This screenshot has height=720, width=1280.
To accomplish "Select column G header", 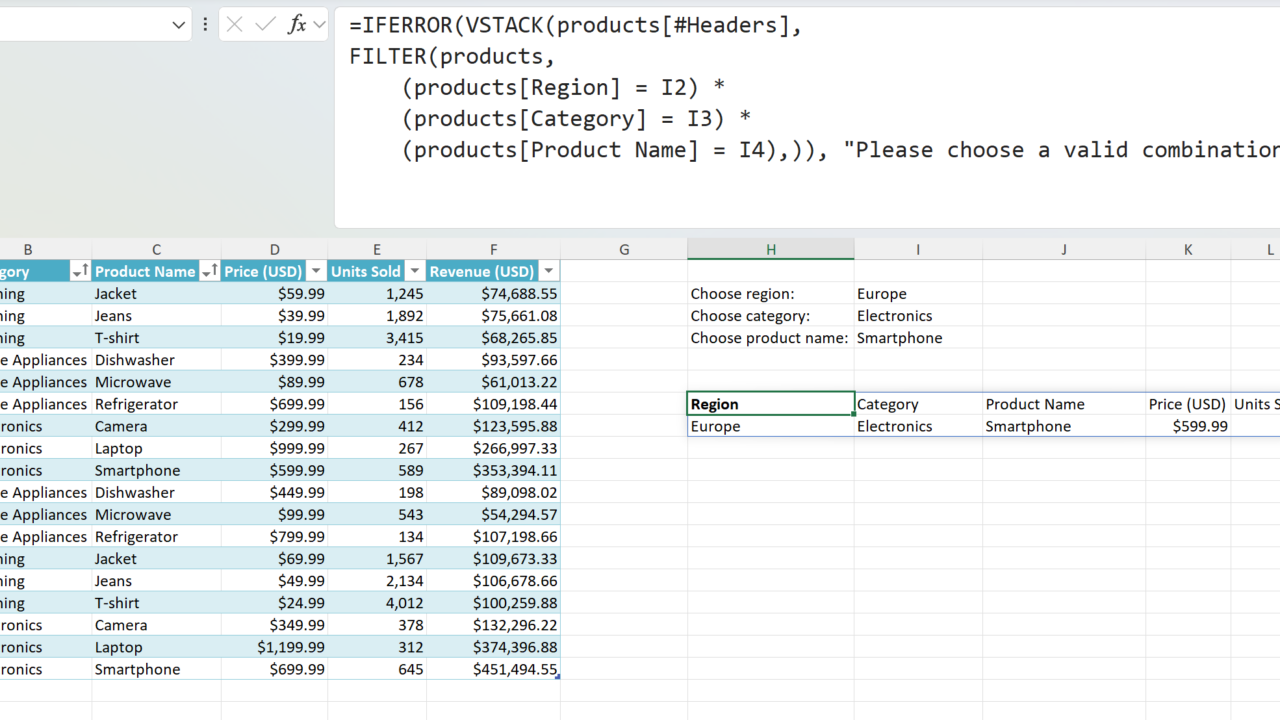I will pyautogui.click(x=624, y=250).
